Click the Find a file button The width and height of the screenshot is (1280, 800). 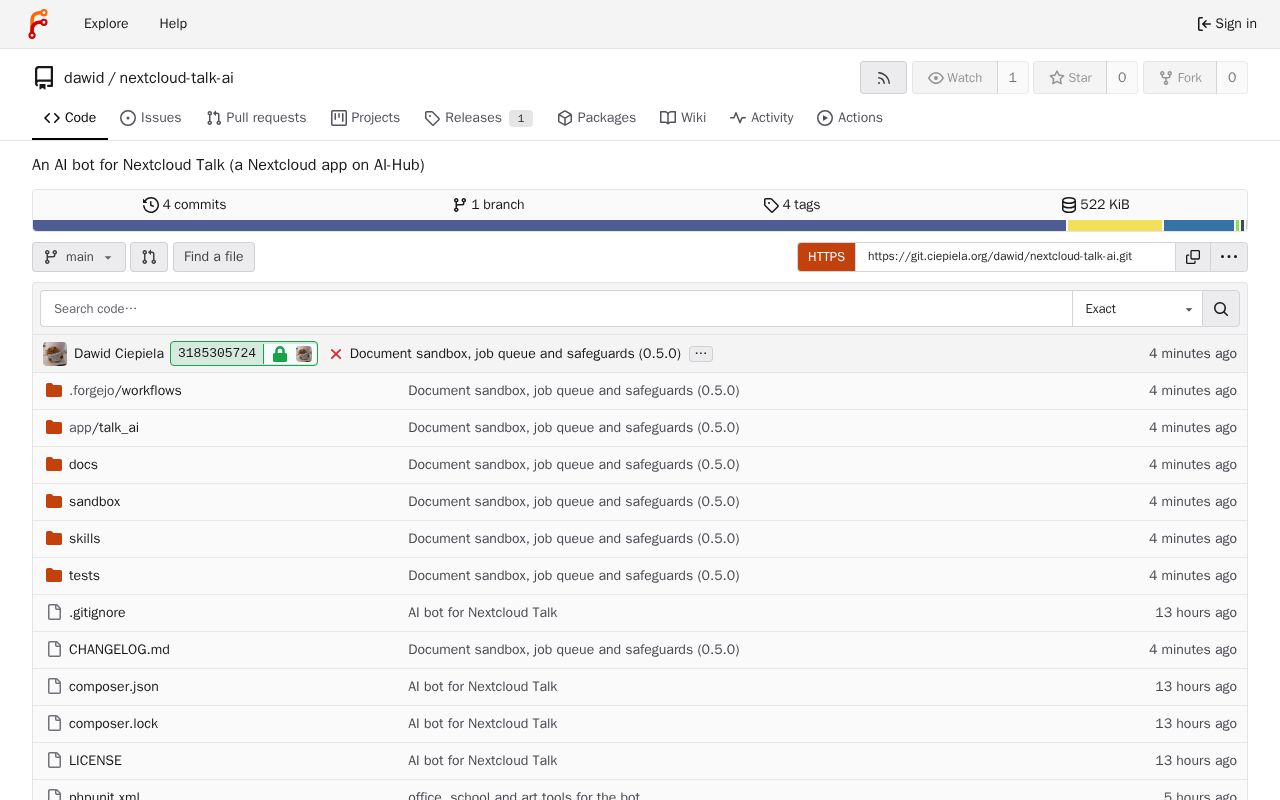[214, 257]
